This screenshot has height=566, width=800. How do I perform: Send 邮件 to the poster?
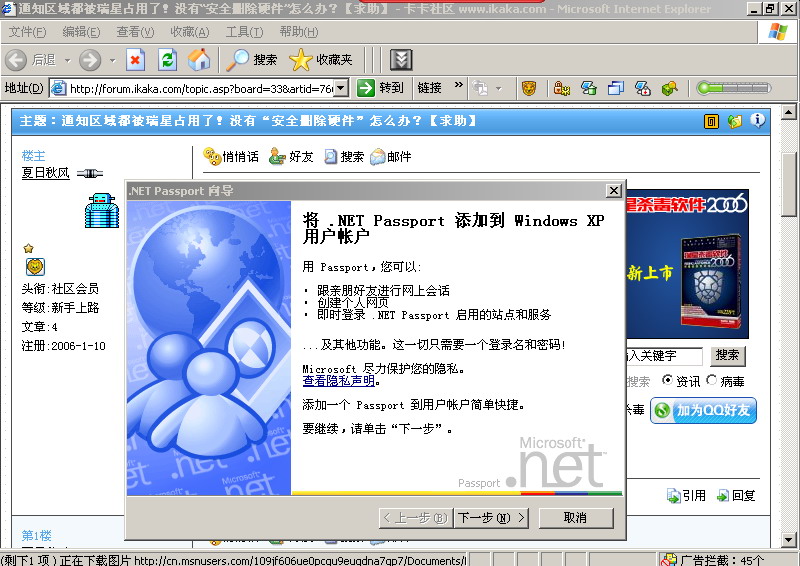pyautogui.click(x=390, y=156)
